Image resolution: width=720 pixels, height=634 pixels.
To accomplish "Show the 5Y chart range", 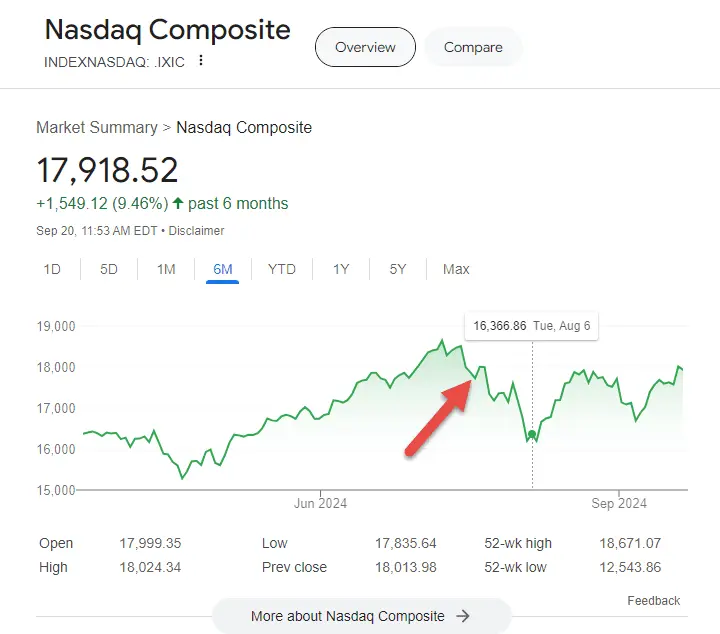I will coord(398,269).
